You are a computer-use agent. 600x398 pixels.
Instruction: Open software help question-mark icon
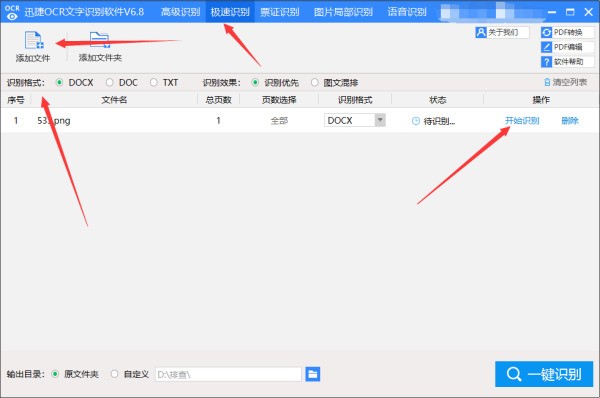tap(546, 62)
